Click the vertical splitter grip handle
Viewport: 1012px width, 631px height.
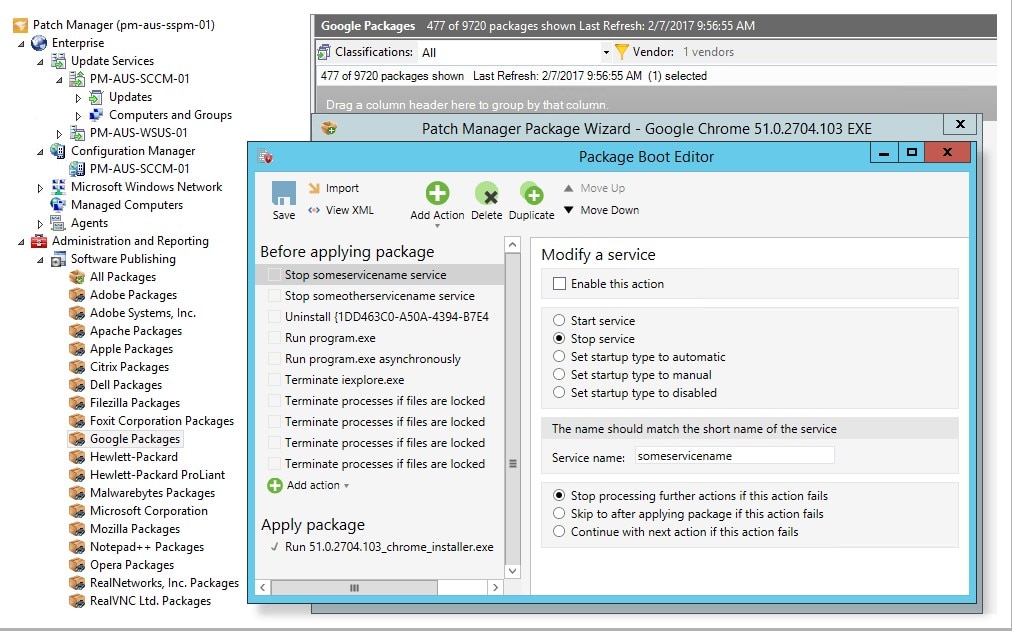click(x=513, y=463)
